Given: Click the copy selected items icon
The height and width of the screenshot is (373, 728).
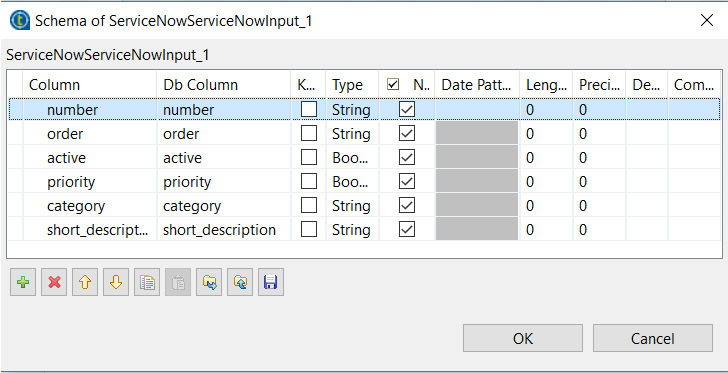Looking at the screenshot, I should pyautogui.click(x=147, y=282).
